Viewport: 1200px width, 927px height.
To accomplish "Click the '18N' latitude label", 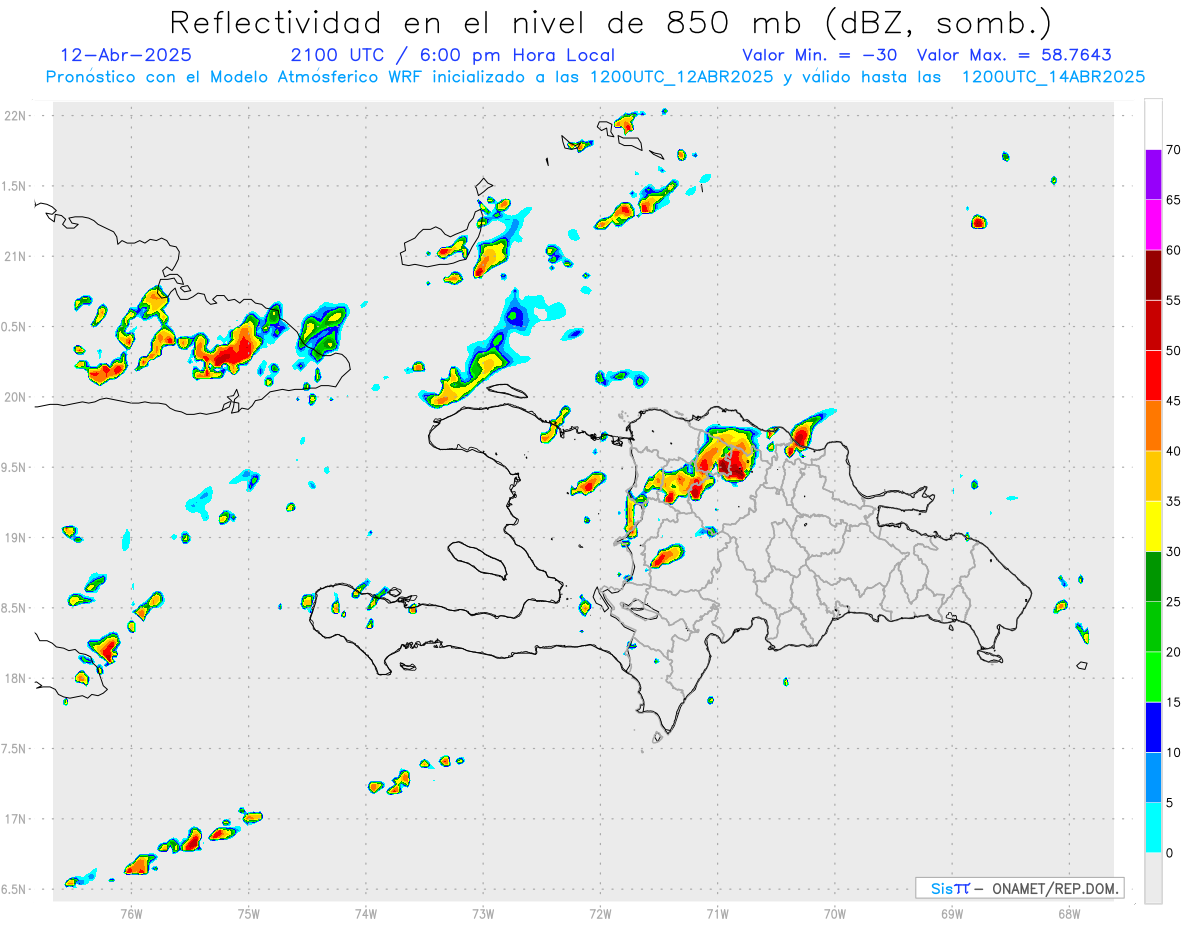I will point(17,678).
